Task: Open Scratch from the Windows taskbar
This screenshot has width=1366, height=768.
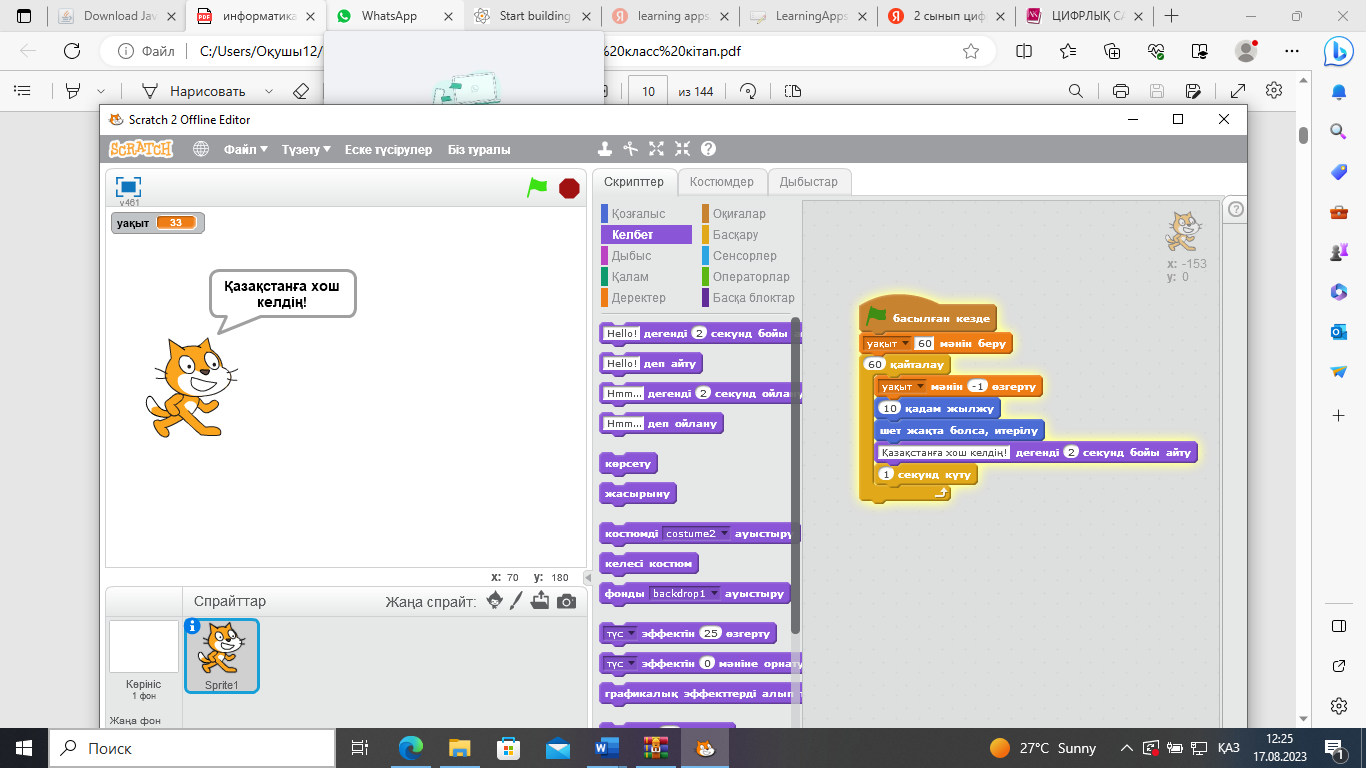Action: coord(704,748)
